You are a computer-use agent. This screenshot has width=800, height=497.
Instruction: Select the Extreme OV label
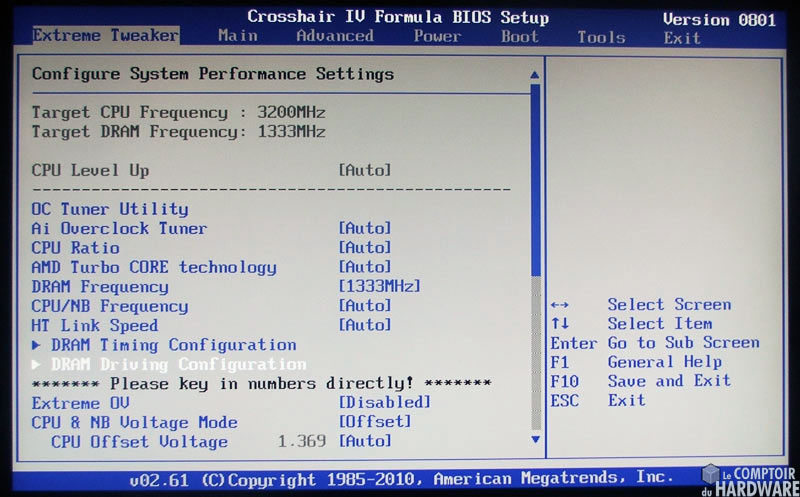81,403
